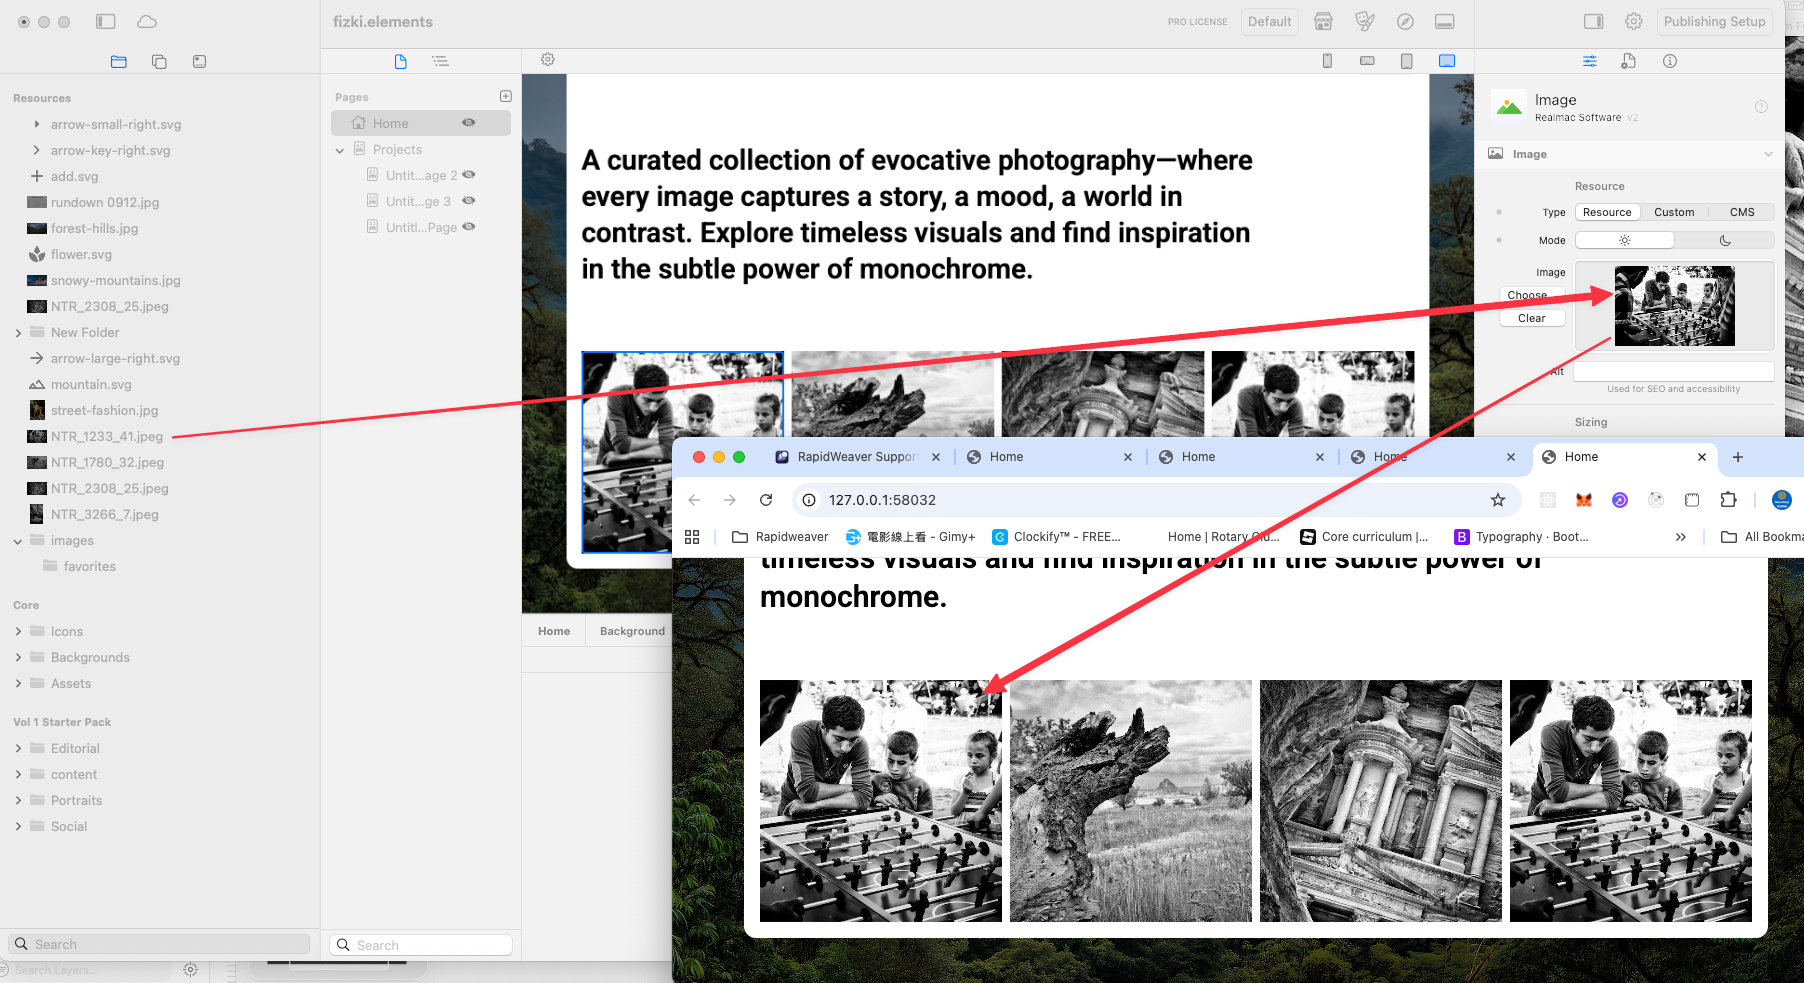Toggle the left sidebar panel icon

(106, 21)
